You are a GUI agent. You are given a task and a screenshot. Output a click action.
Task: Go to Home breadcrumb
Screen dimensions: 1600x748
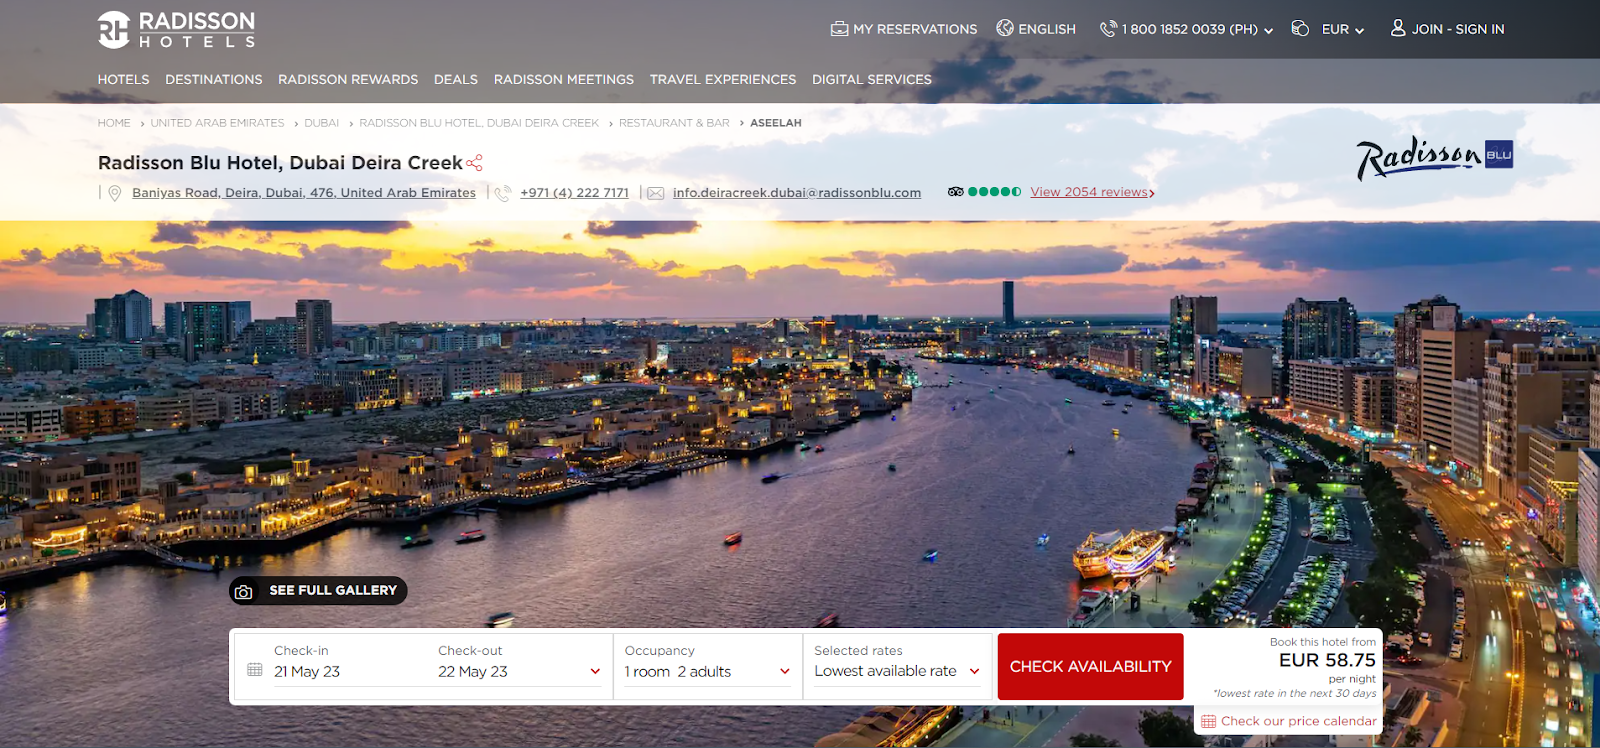click(114, 123)
